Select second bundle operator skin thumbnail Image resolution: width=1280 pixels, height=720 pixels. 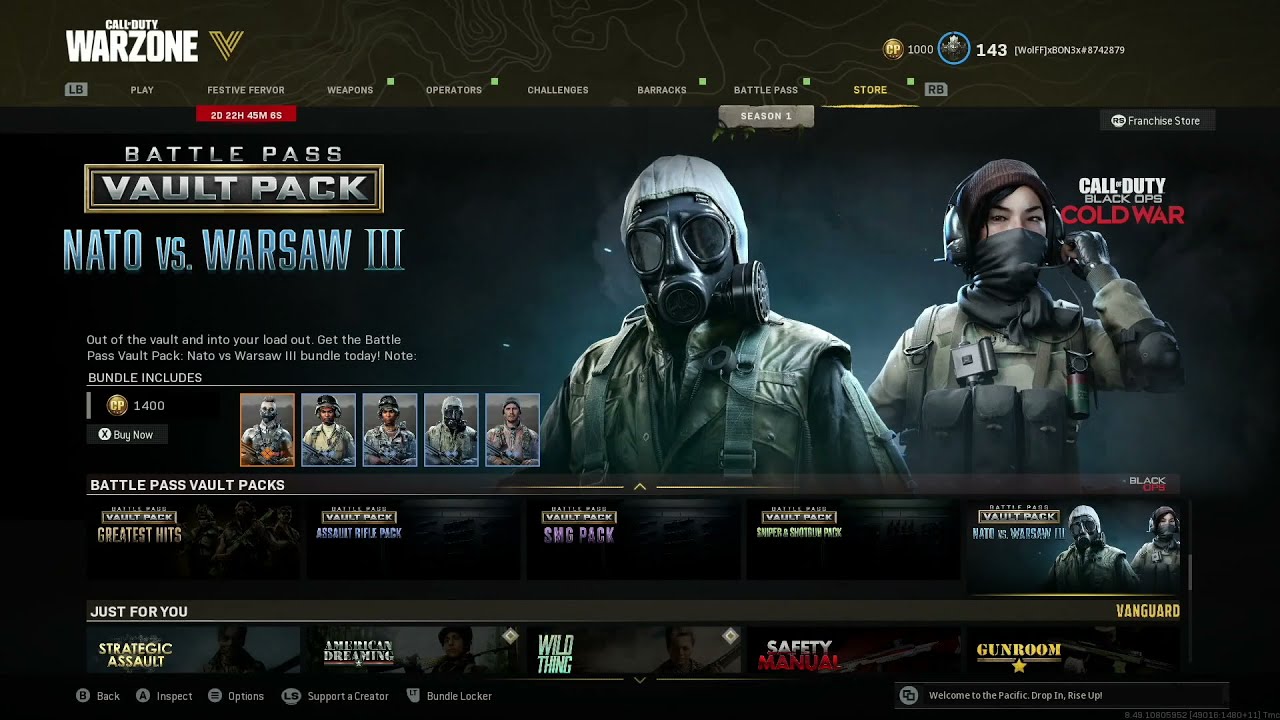click(x=328, y=430)
